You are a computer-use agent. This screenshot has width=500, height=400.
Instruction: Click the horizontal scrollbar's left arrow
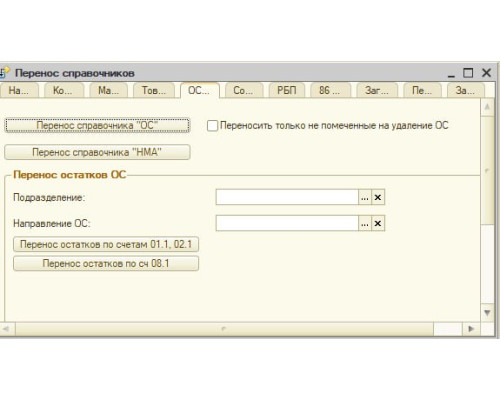tap(6, 329)
